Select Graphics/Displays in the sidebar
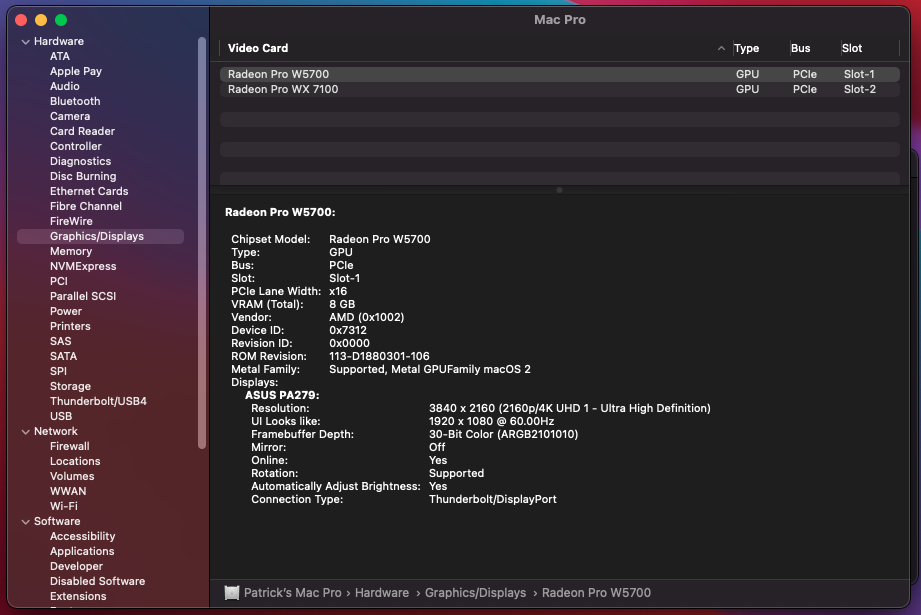Viewport: 921px width, 615px height. [100, 236]
